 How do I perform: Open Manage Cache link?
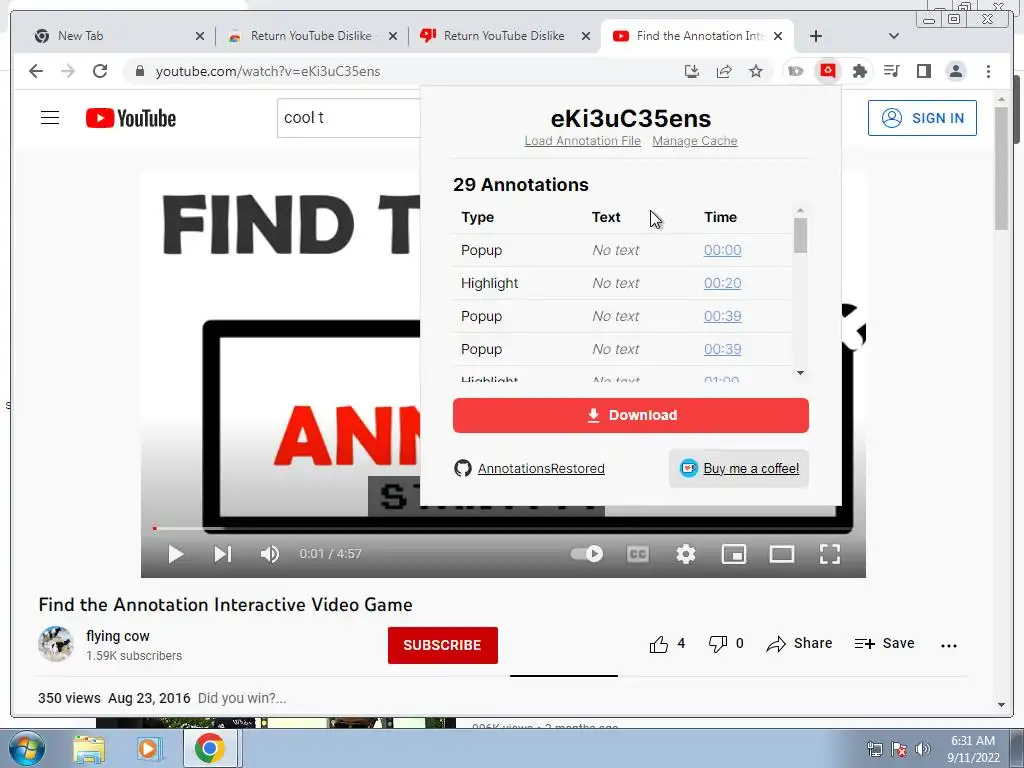pos(695,141)
